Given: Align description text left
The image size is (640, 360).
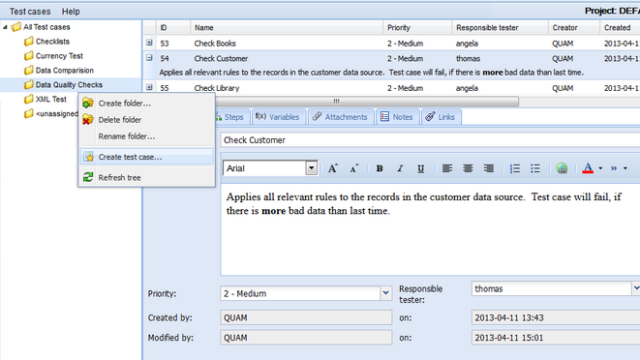Looking at the screenshot, I should (x=447, y=168).
